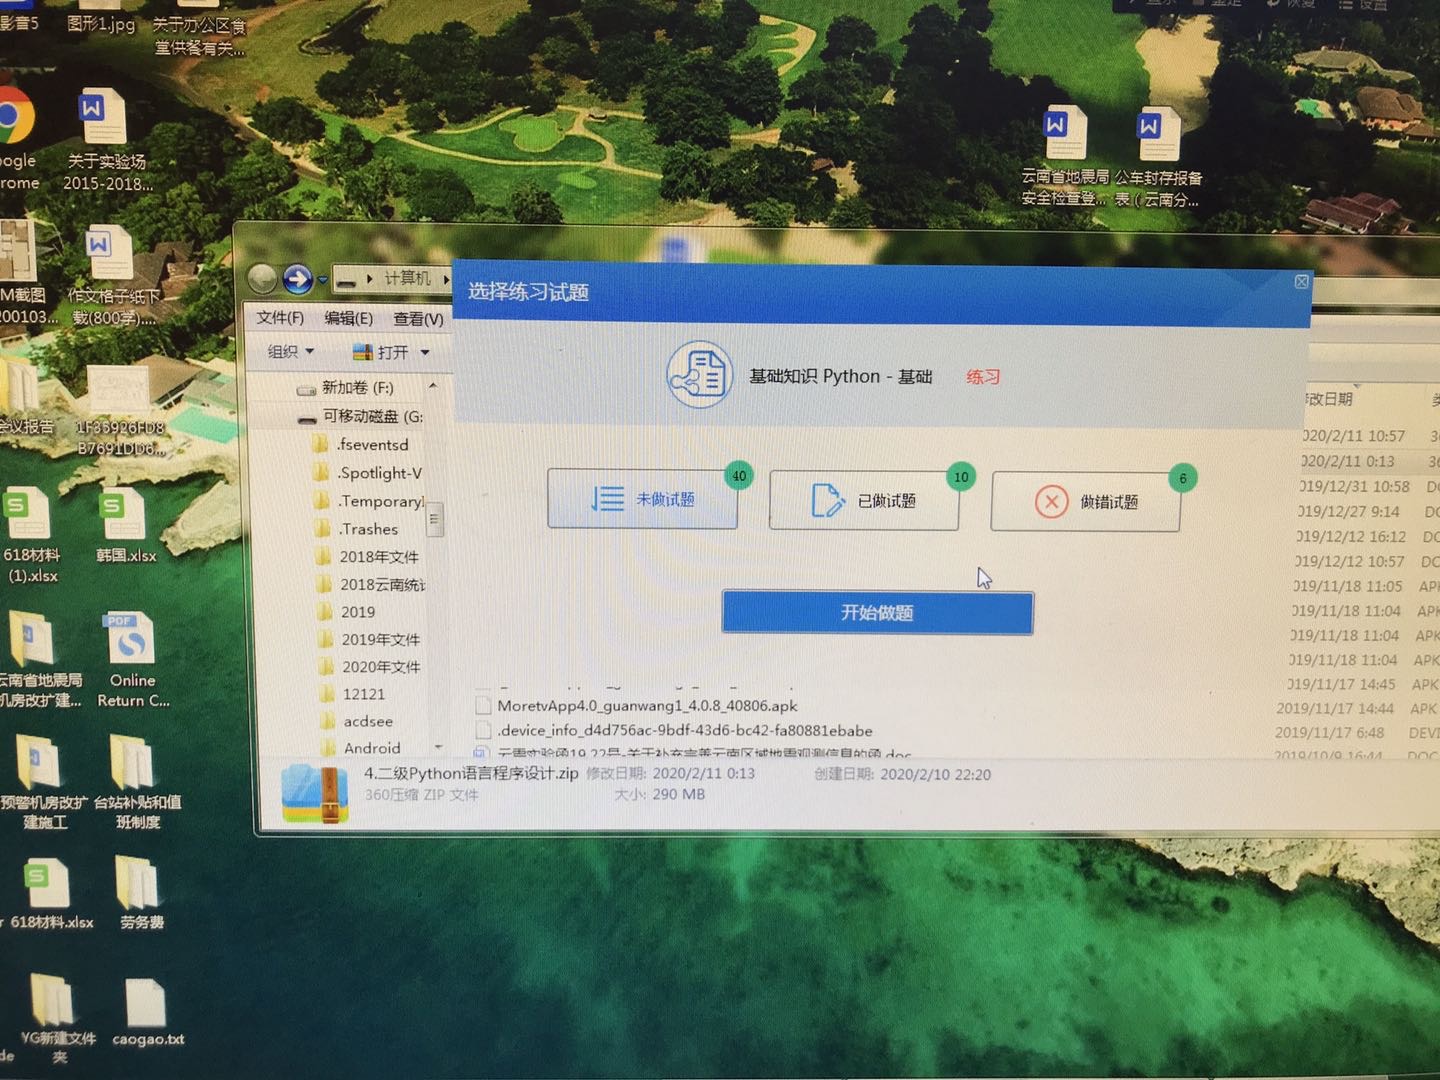The width and height of the screenshot is (1440, 1080).
Task: Click the red 练习 label
Action: [983, 377]
